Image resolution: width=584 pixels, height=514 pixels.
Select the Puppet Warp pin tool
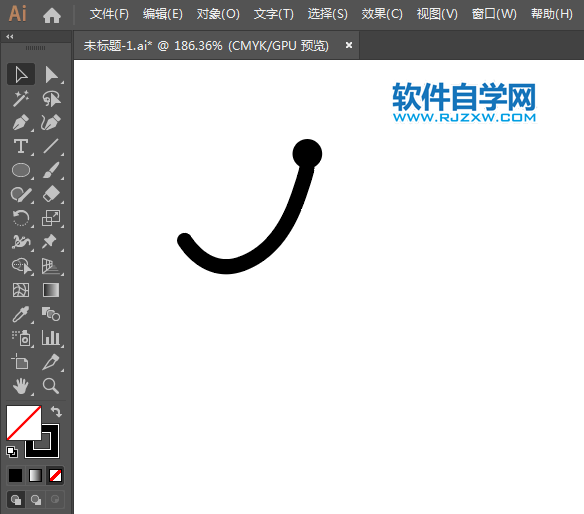(51, 242)
